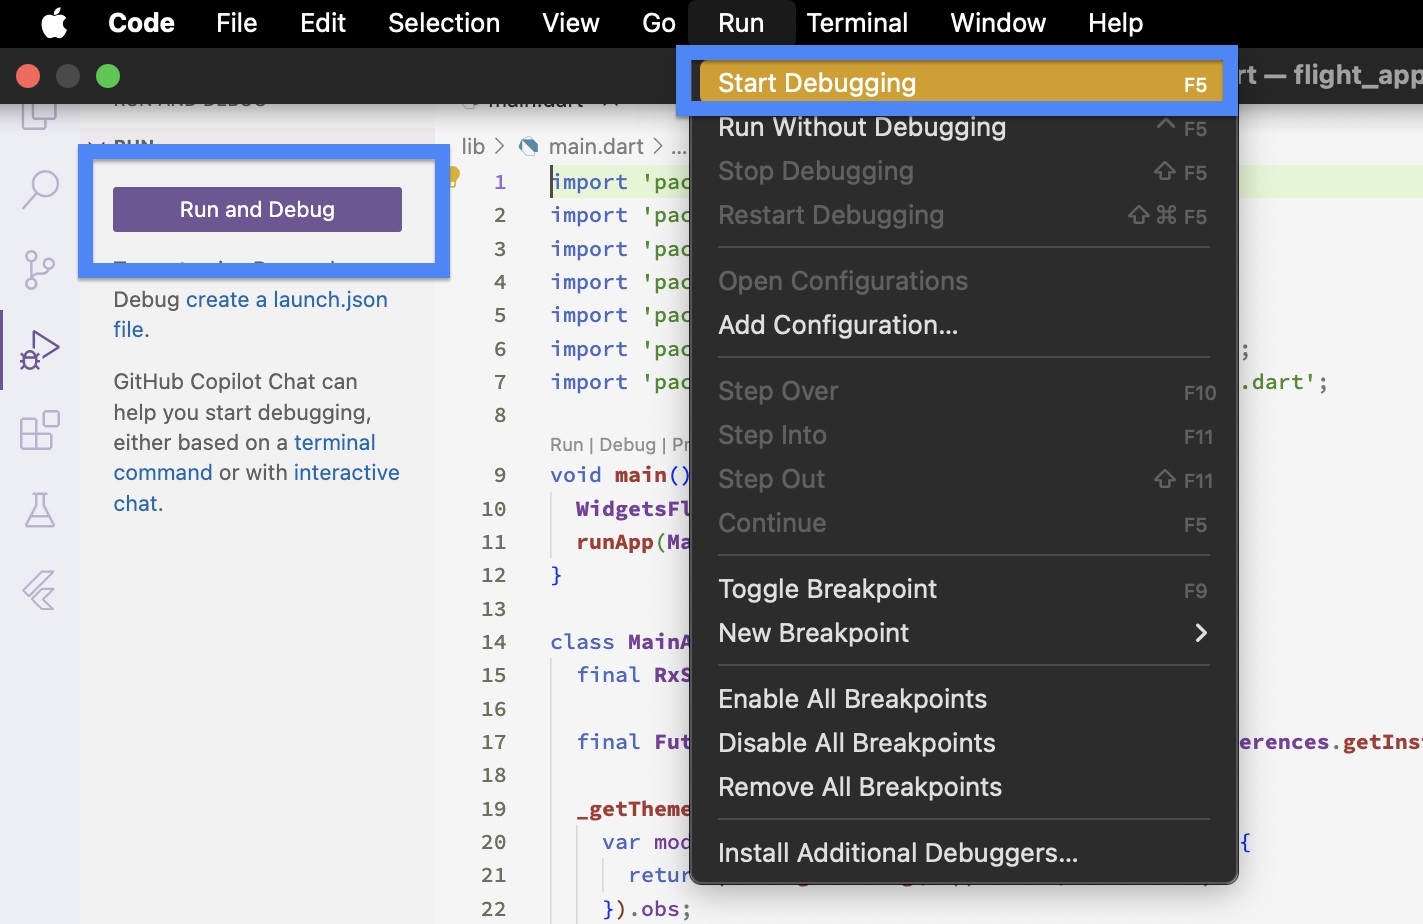
Task: Open the Testing flask icon
Action: point(40,510)
